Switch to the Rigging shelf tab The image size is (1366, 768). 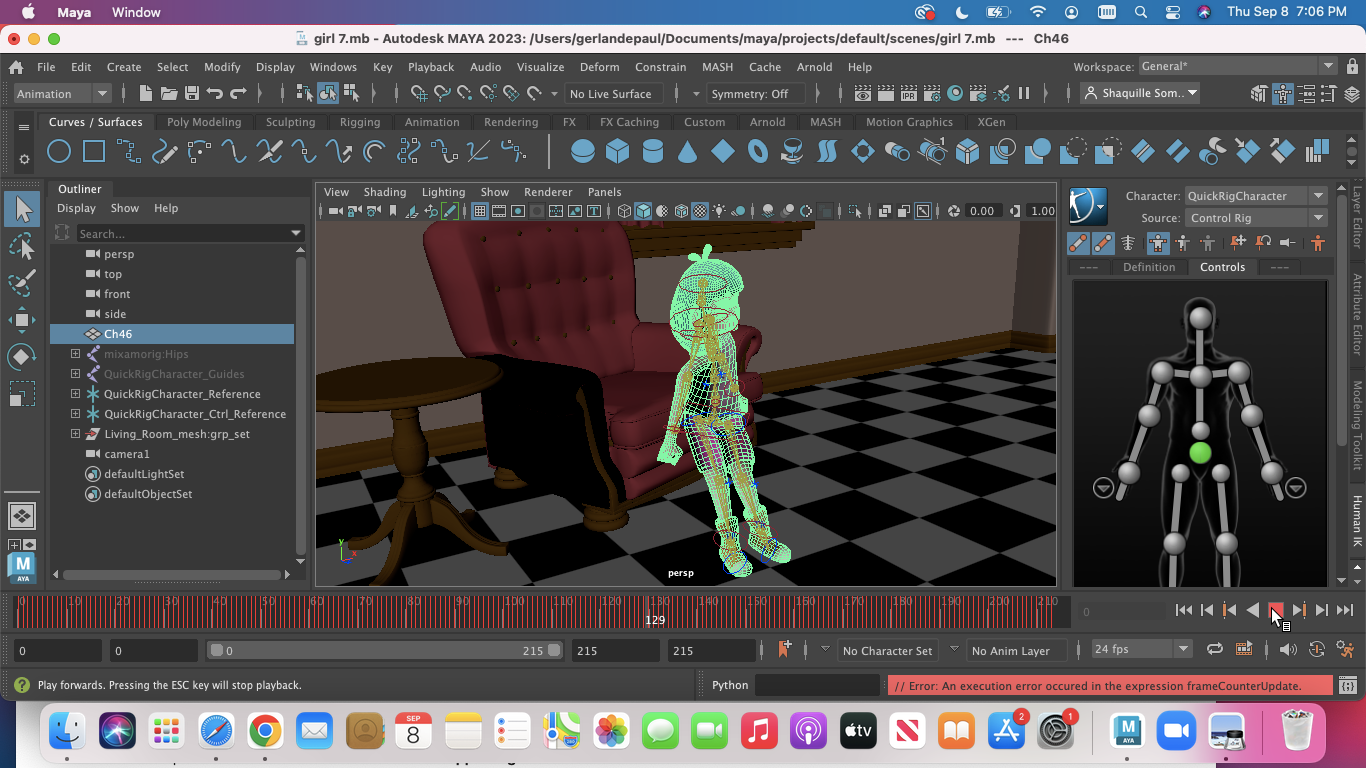coord(360,121)
